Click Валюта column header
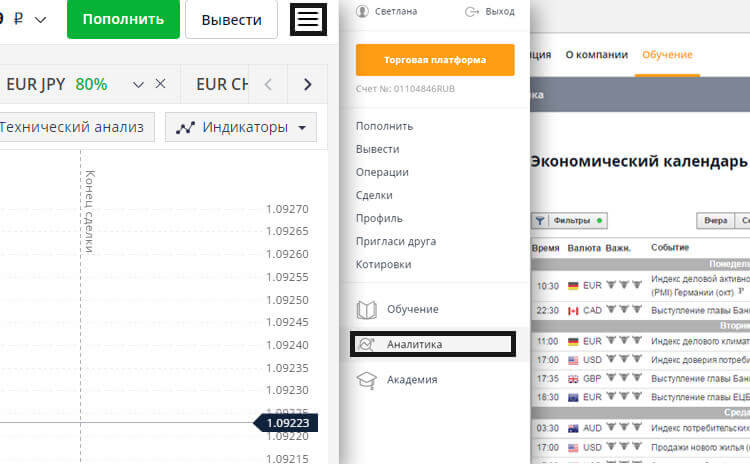The width and height of the screenshot is (750, 464). 584,248
